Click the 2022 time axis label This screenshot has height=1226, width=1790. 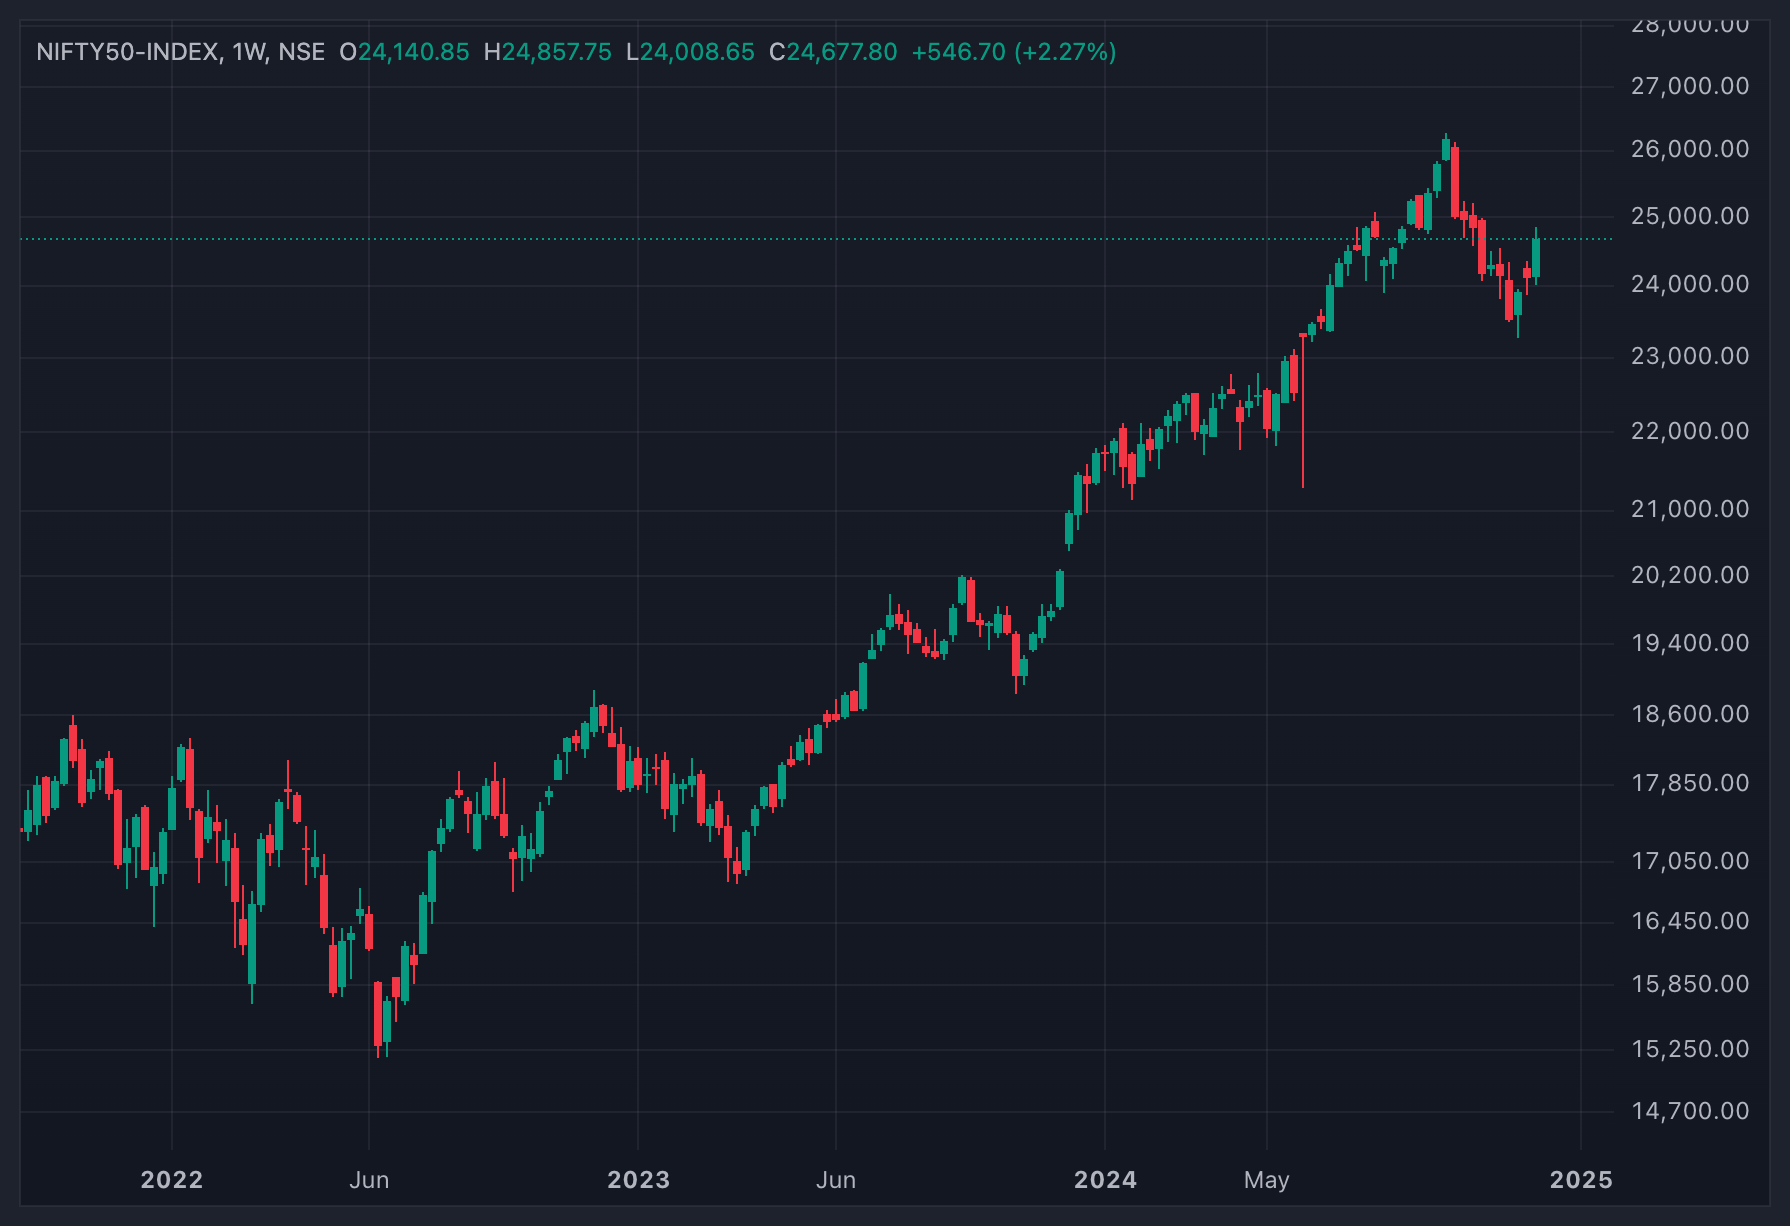pos(172,1180)
